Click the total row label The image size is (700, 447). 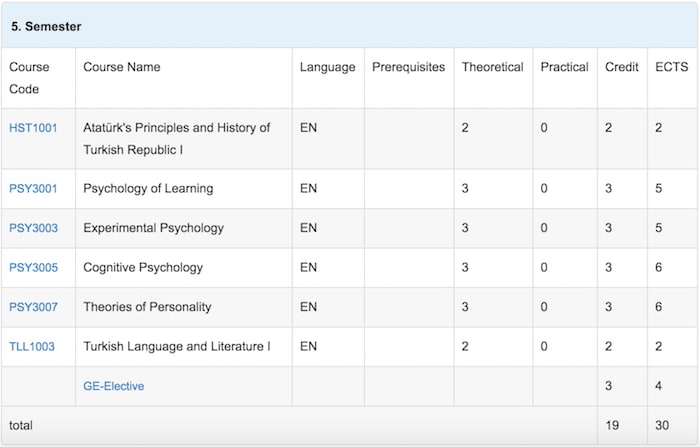[x=21, y=425]
